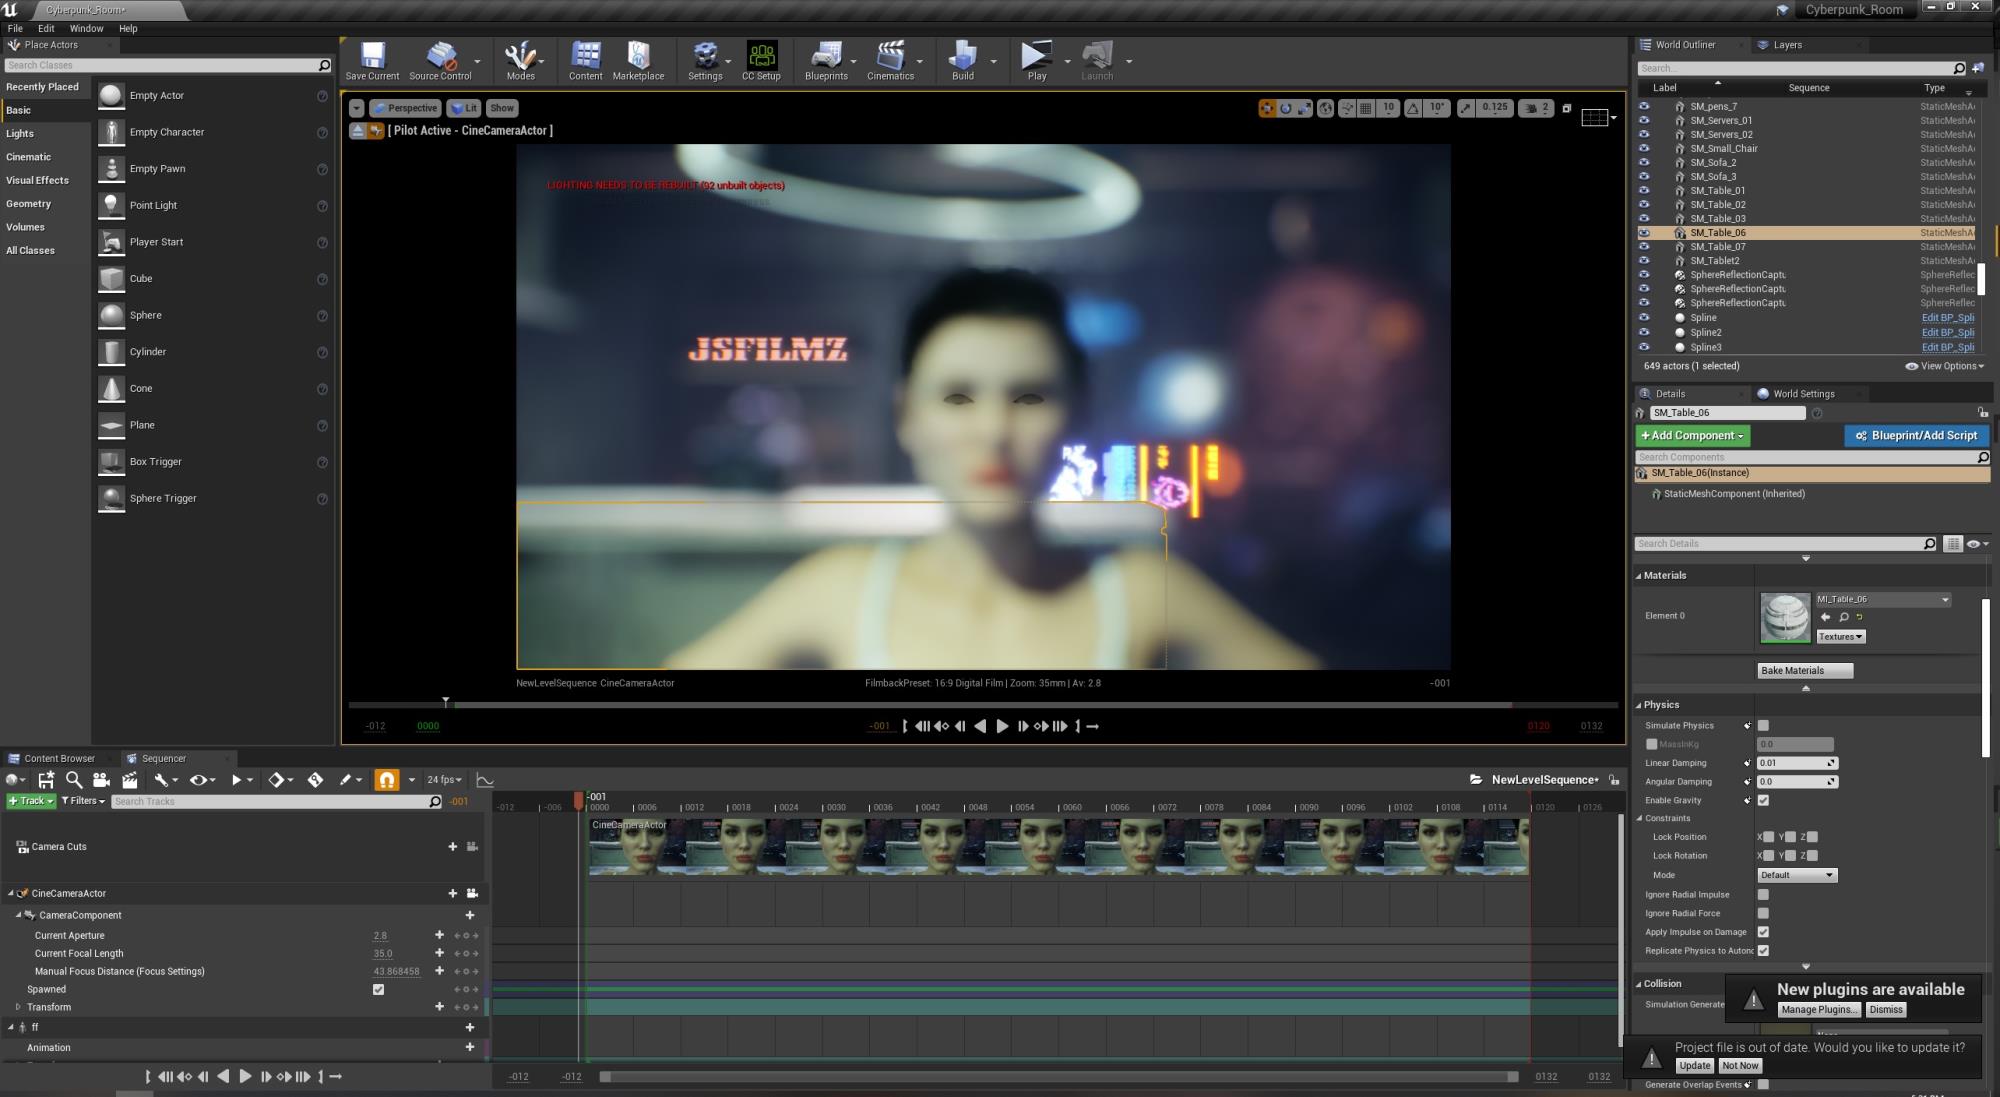
Task: Open View Options in World Outliner
Action: point(1945,366)
